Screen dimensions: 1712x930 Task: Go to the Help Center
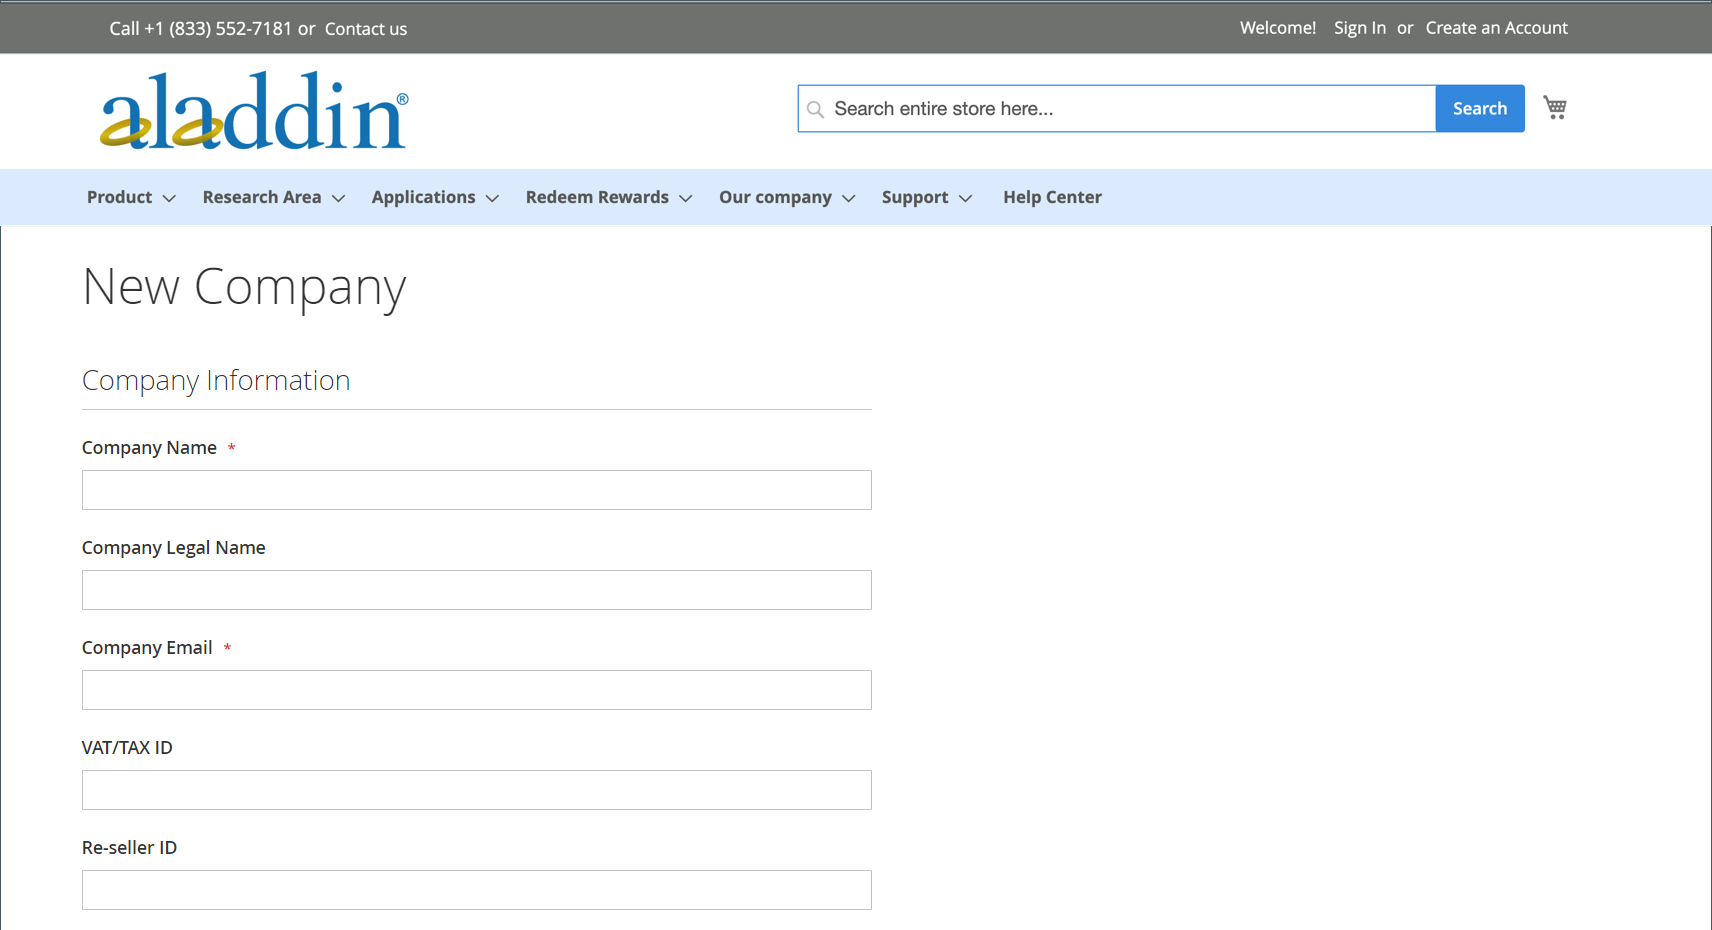[1052, 197]
